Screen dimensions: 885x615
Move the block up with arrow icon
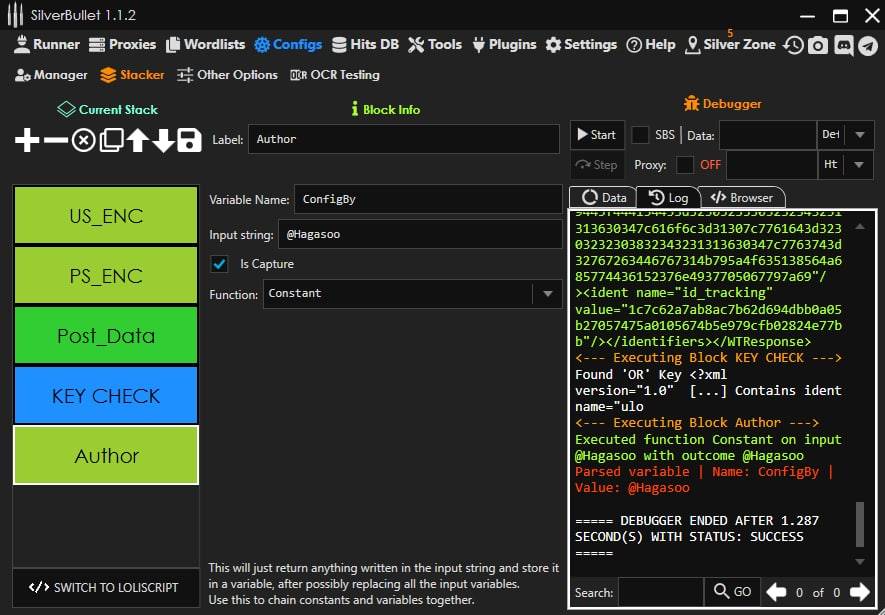coord(137,140)
